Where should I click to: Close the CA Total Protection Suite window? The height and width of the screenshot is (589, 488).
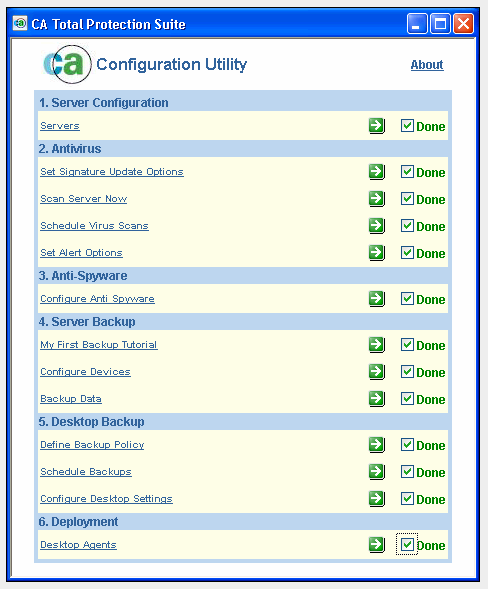(x=463, y=24)
